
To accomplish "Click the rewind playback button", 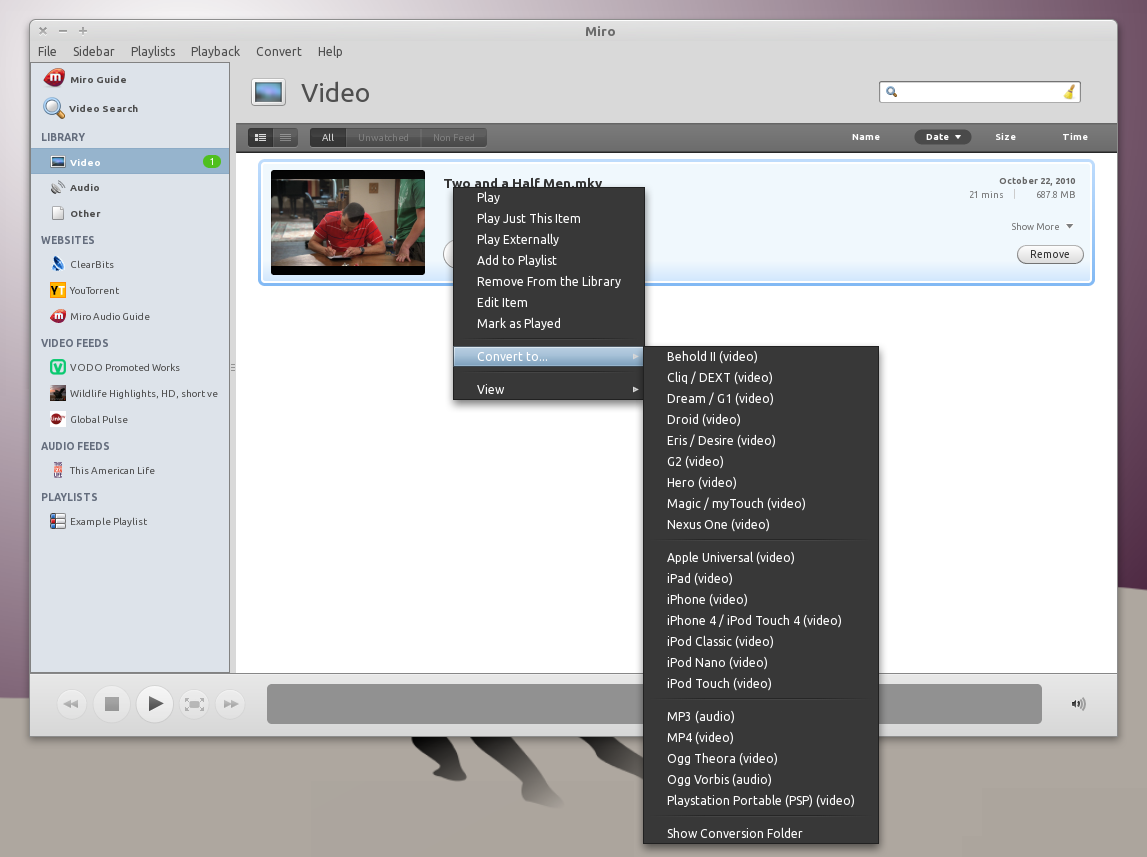I will tap(71, 703).
